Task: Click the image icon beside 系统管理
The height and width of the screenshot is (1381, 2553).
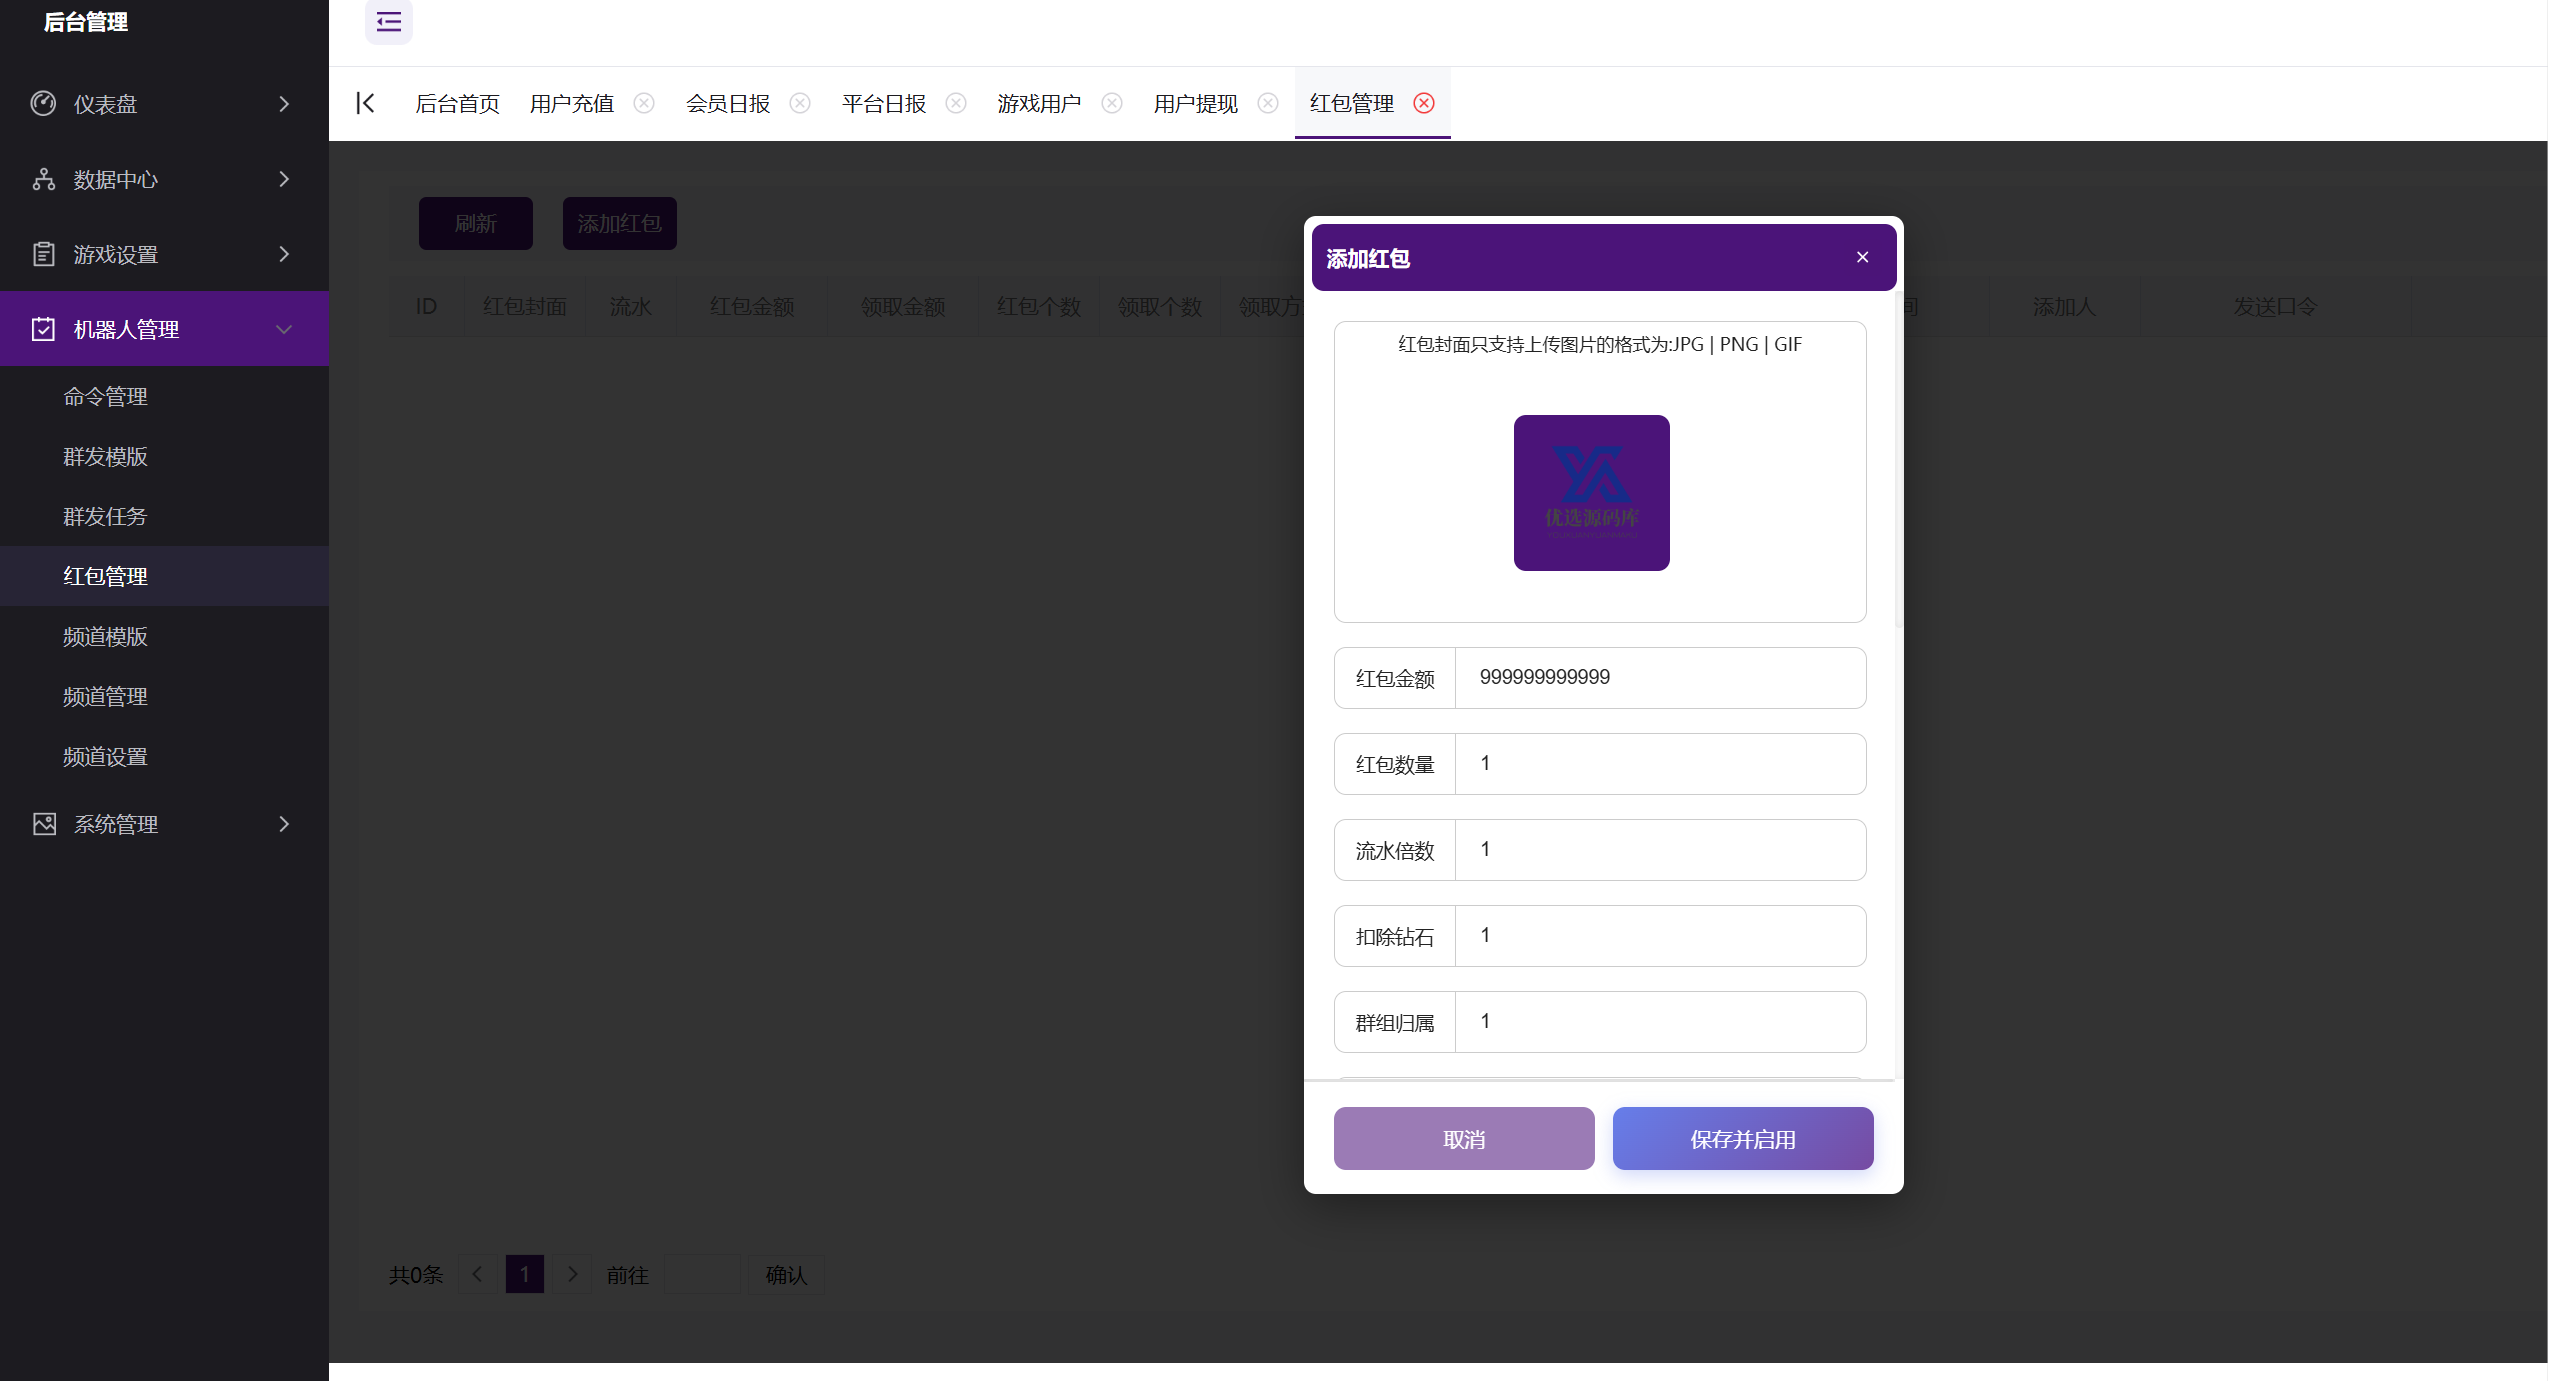Action: coord(44,824)
